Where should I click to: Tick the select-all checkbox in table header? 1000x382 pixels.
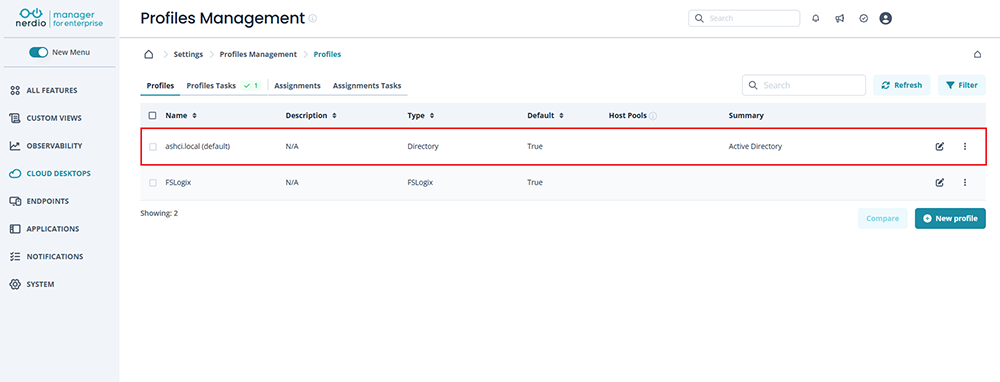152,115
